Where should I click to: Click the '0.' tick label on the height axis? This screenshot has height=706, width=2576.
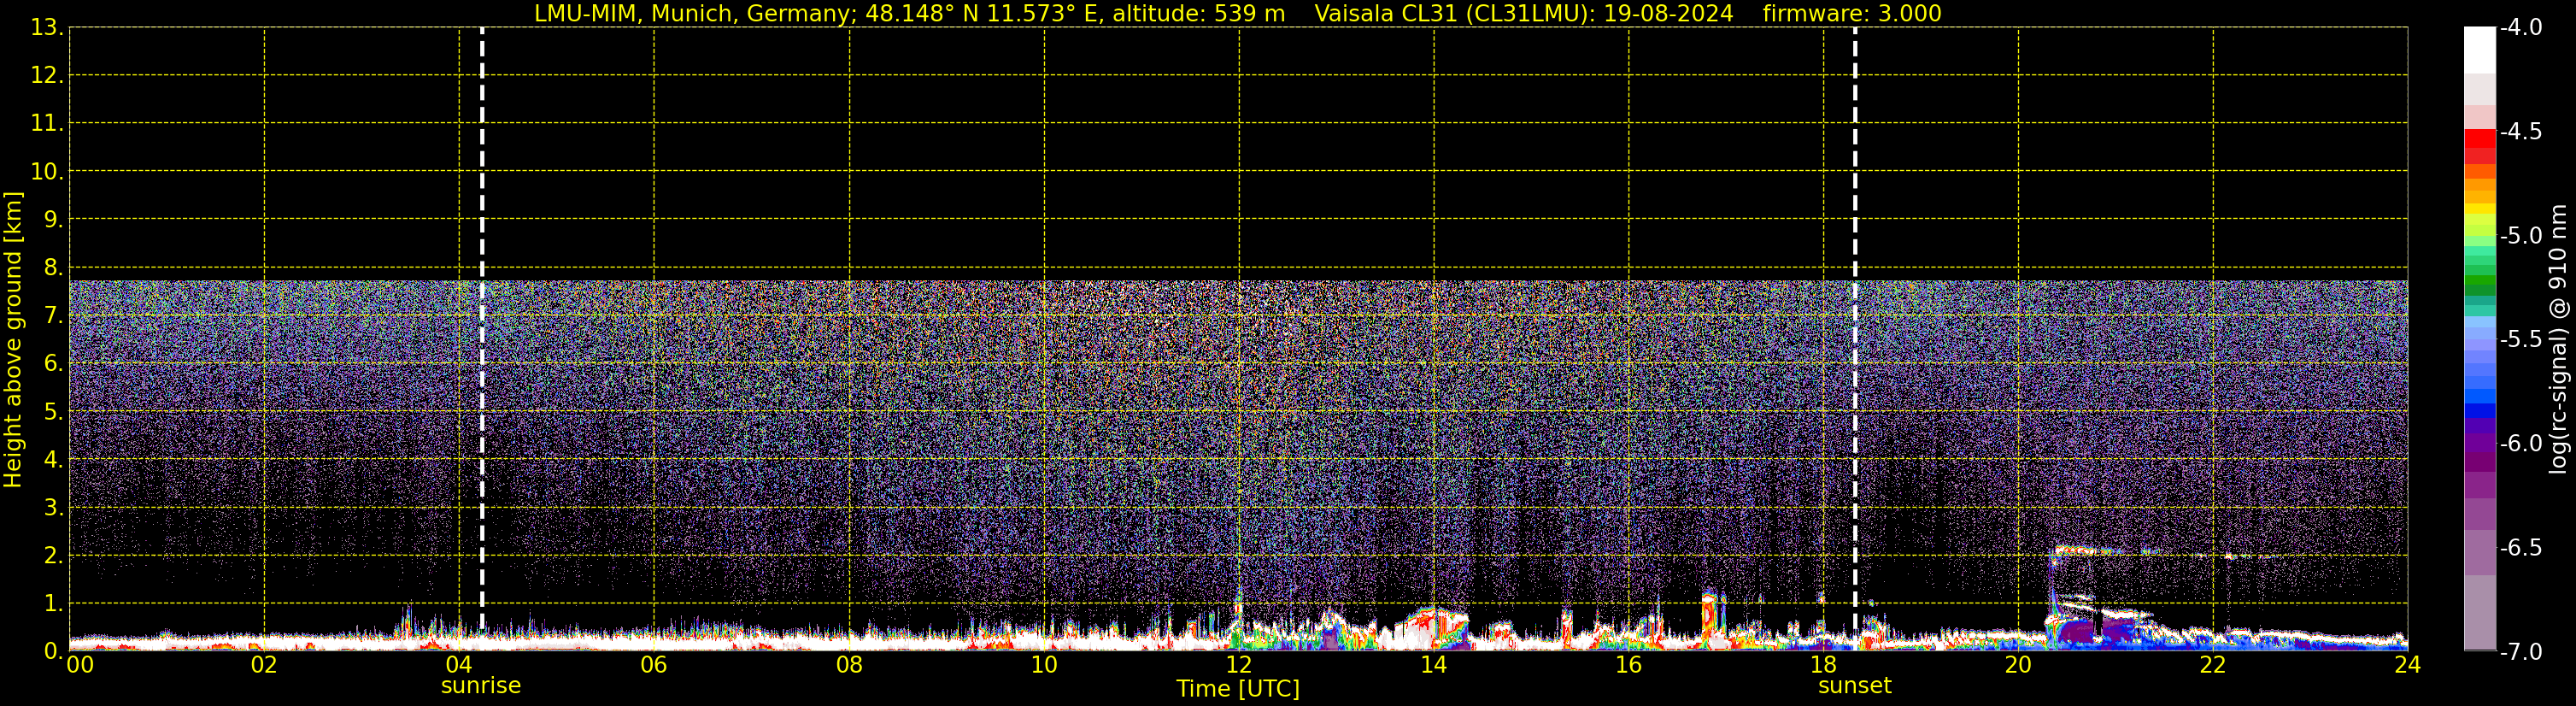coord(54,652)
